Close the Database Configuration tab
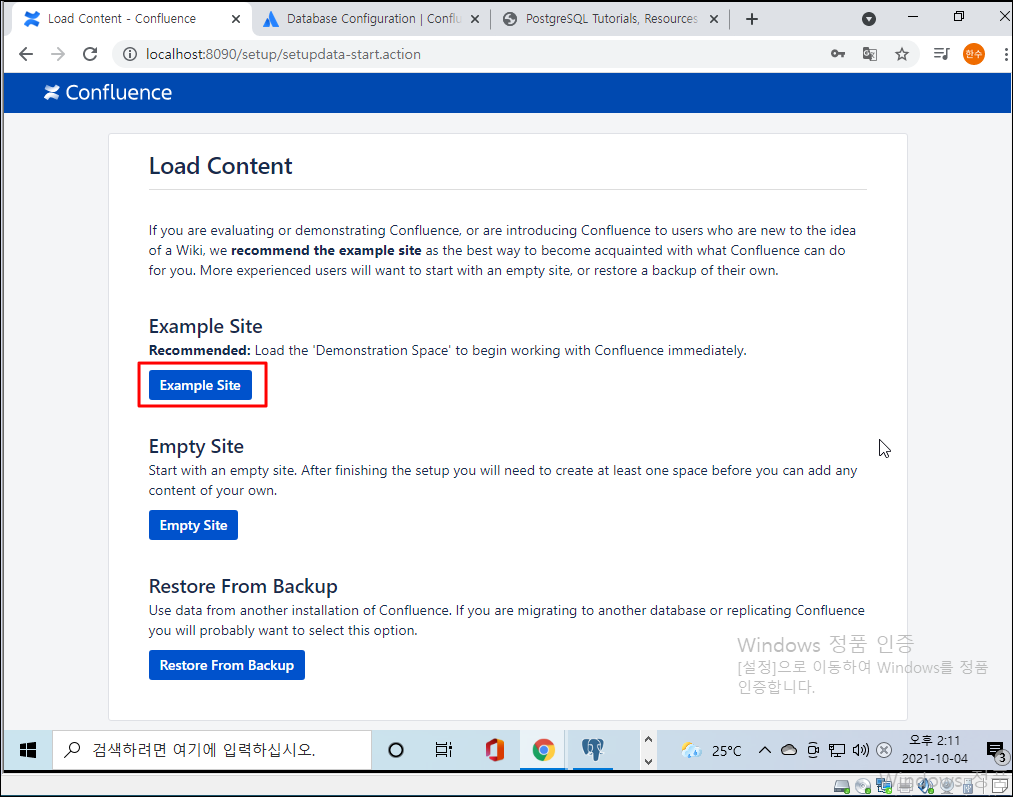This screenshot has height=797, width=1013. tap(475, 19)
